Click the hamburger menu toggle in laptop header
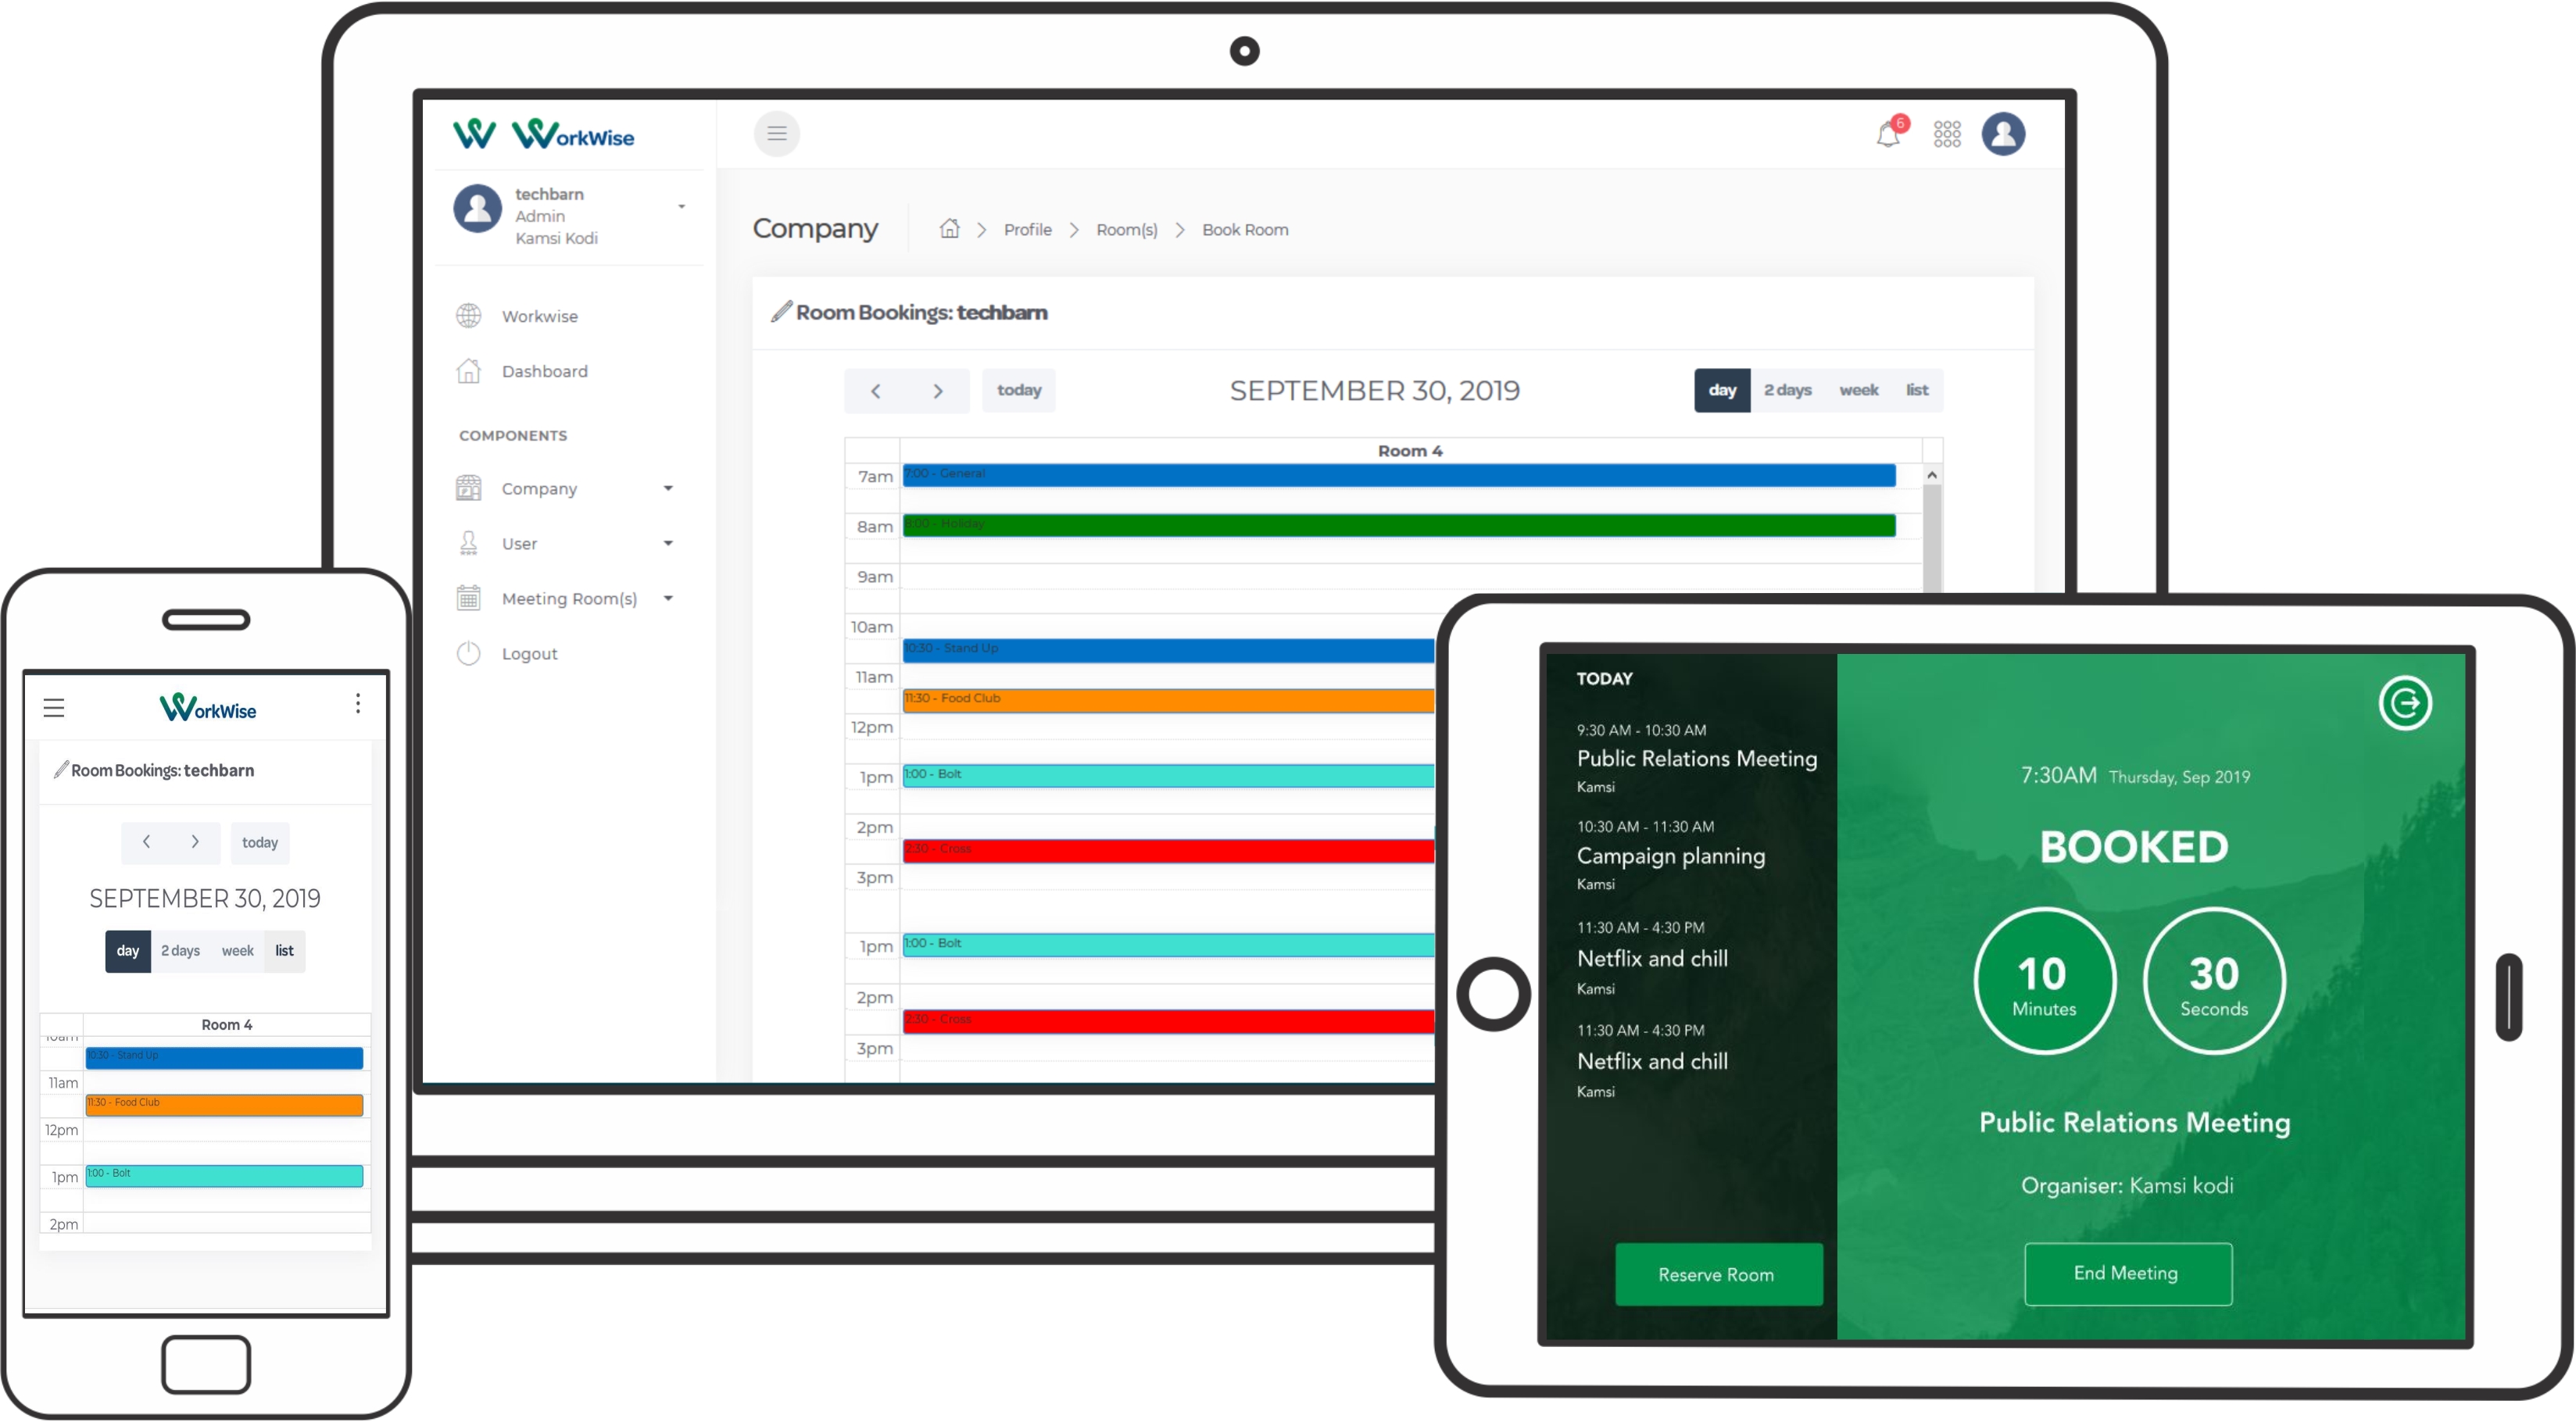2576x1422 pixels. pos(776,134)
